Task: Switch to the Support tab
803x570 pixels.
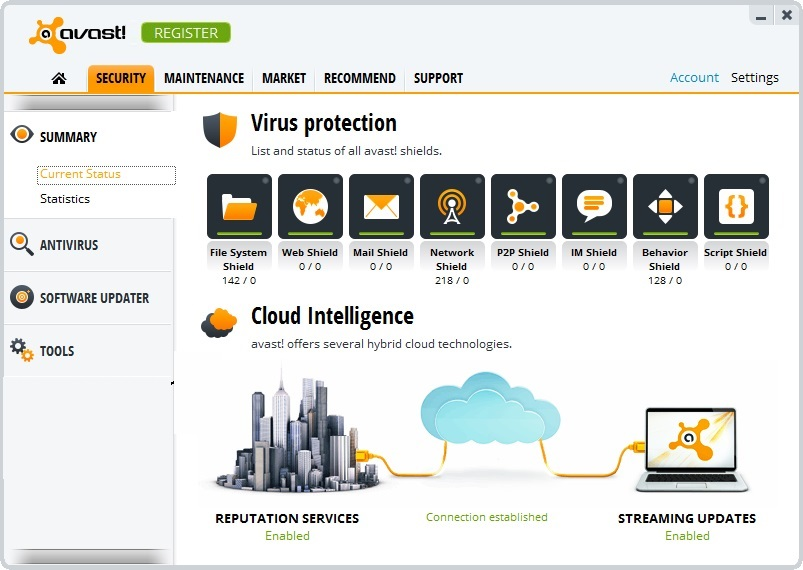Action: coord(438,78)
